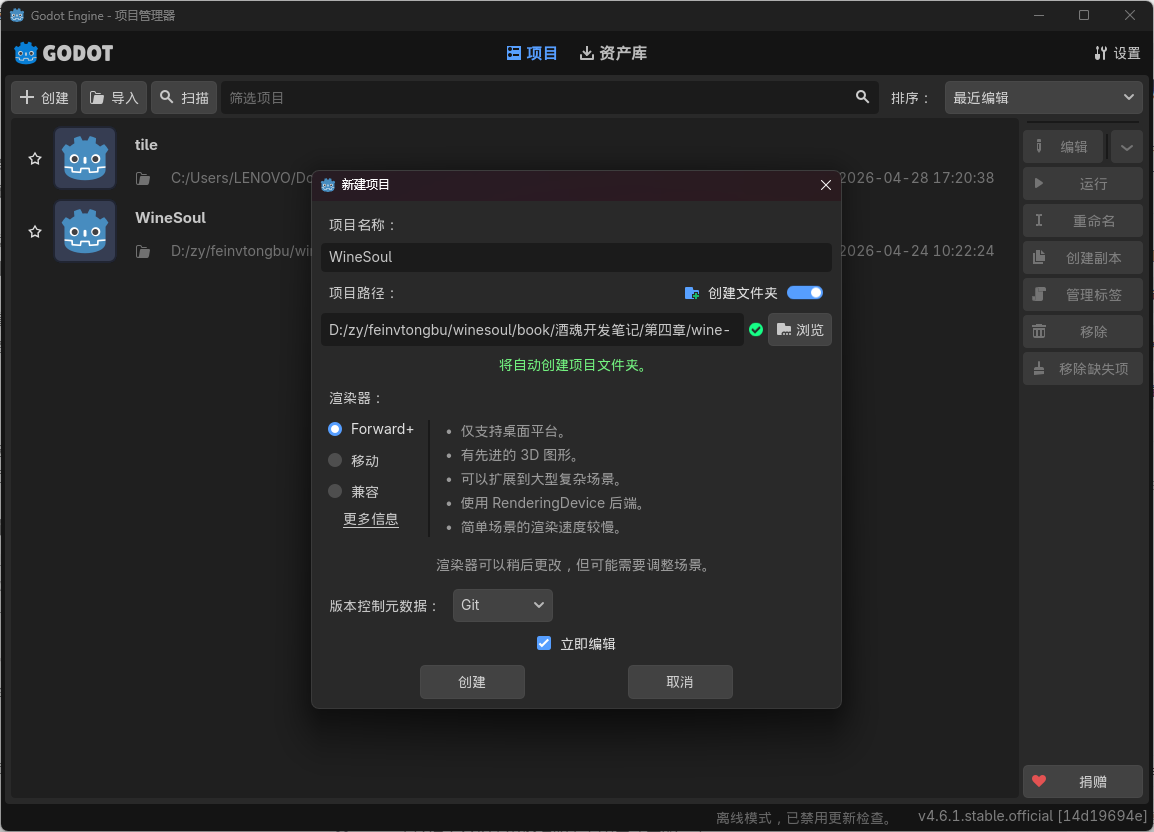1154x832 pixels.
Task: Close the new project dialog
Action: pos(826,185)
